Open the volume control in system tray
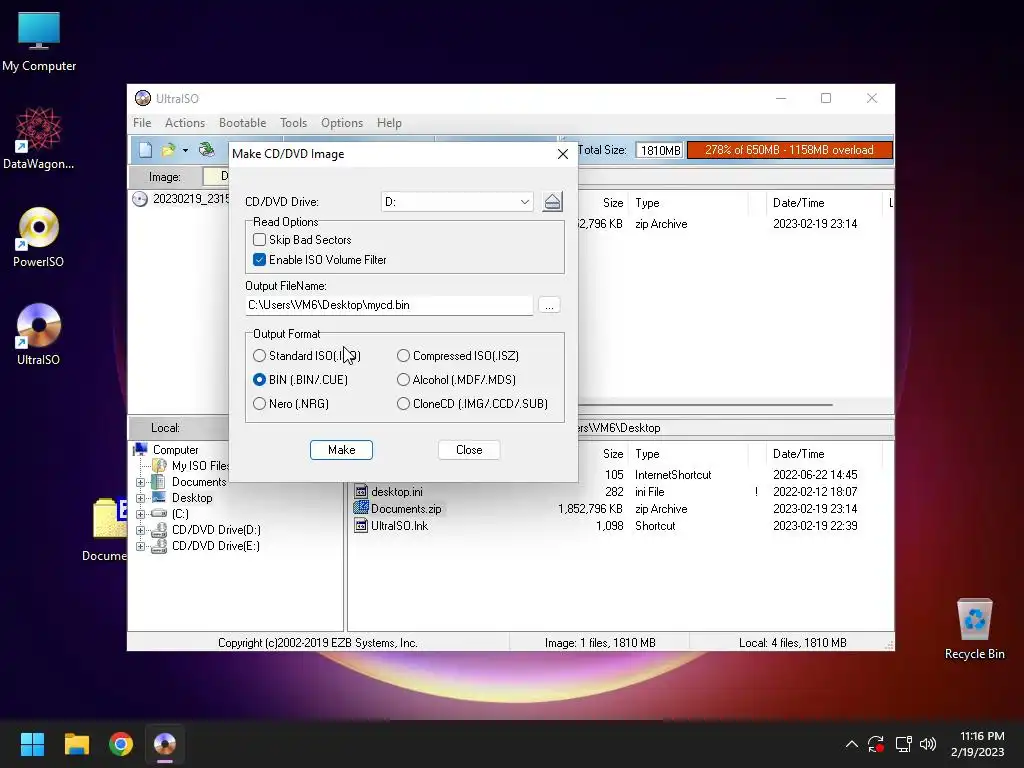Image resolution: width=1024 pixels, height=768 pixels. pos(927,744)
